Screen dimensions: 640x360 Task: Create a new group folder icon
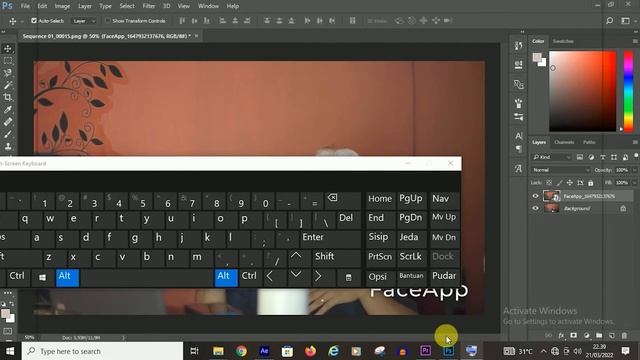point(599,335)
